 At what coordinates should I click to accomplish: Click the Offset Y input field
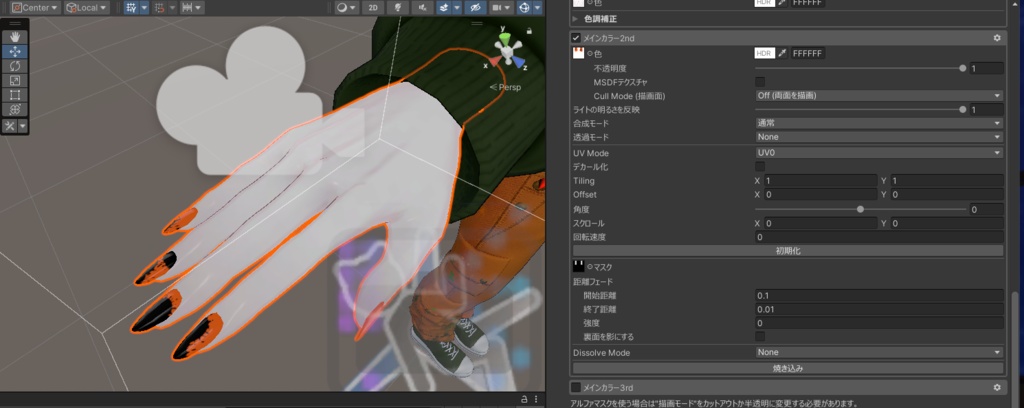[946, 195]
